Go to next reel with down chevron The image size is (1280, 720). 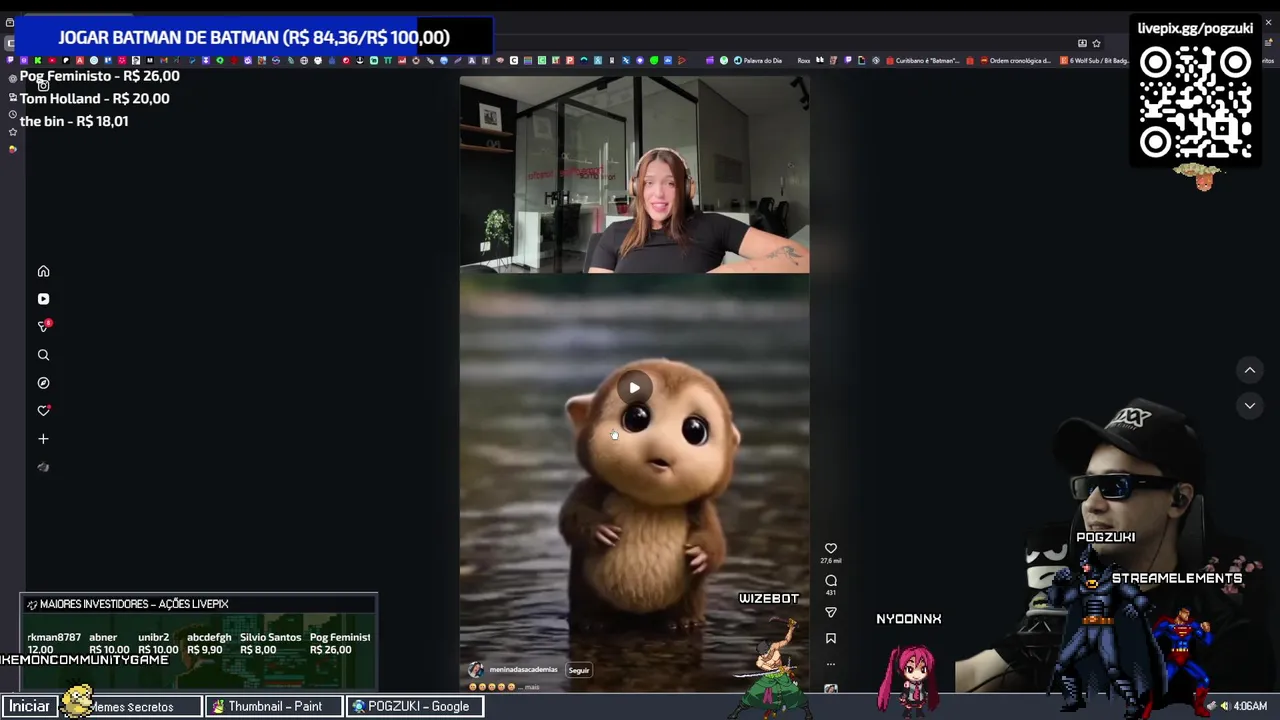[1250, 405]
